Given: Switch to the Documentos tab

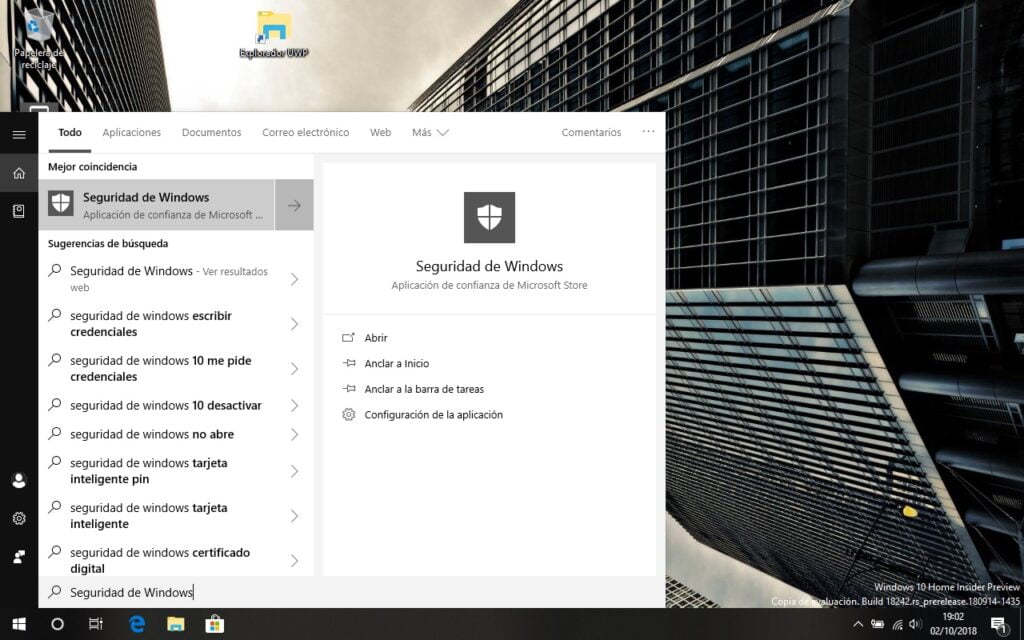Looking at the screenshot, I should [x=212, y=133].
